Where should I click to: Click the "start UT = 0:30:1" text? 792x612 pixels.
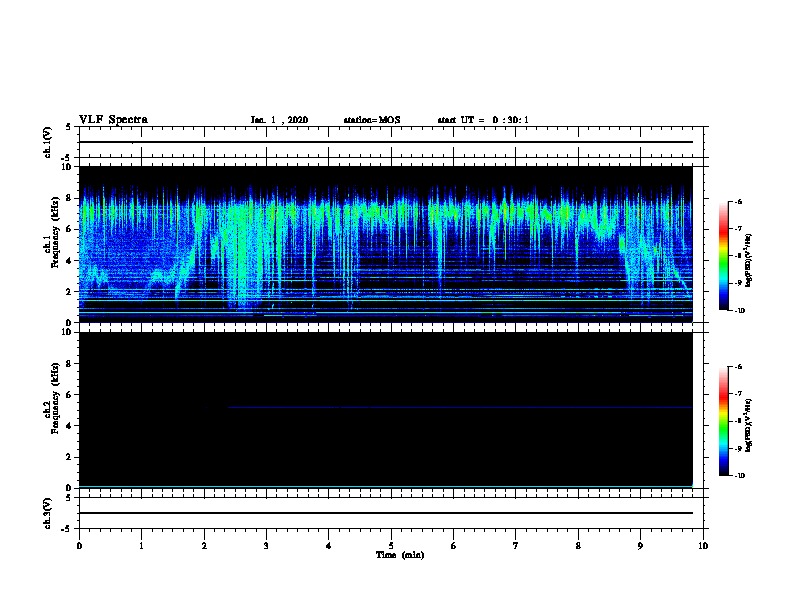(483, 120)
